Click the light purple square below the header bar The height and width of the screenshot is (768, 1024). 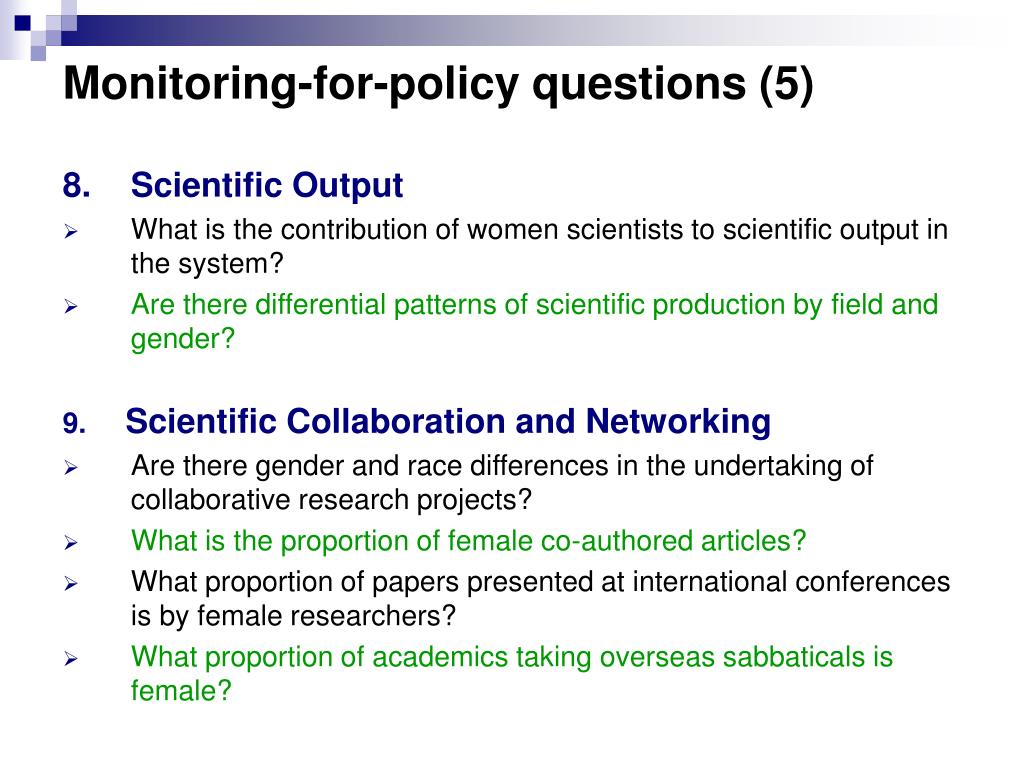38,54
